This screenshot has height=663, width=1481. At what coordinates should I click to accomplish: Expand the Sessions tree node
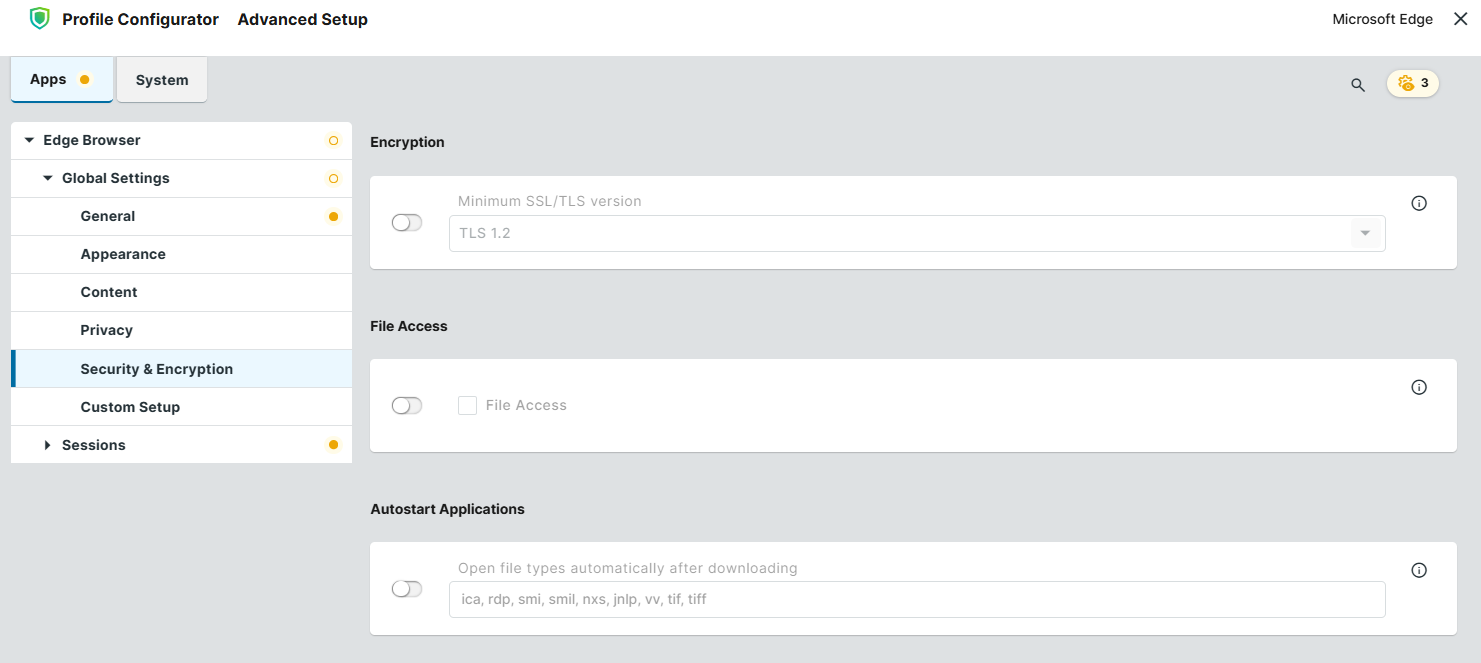tap(47, 445)
